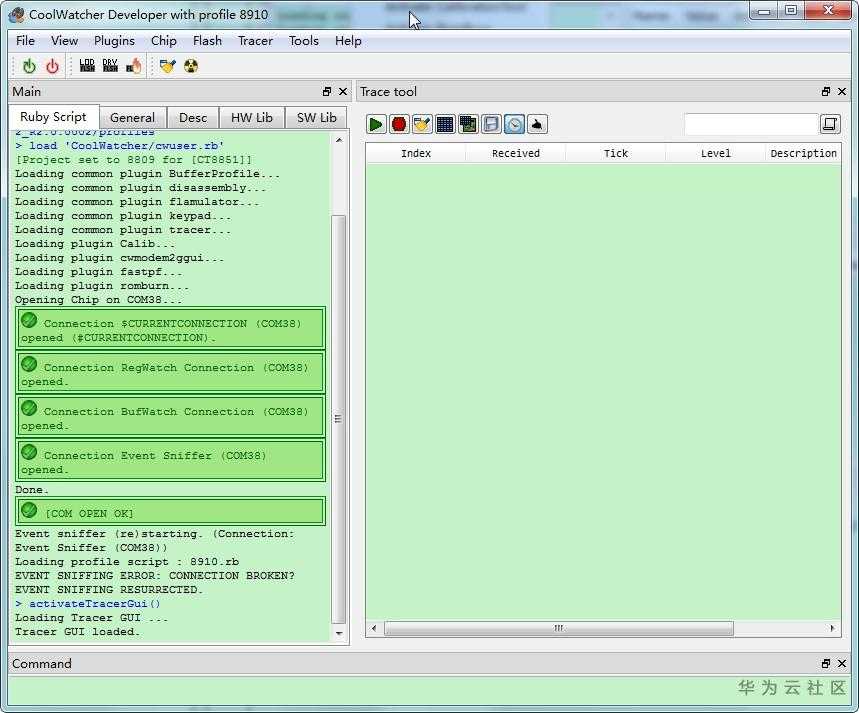Toggle the clock timestamp icon in Trace tool
Screen dimensions: 859x713
pyautogui.click(x=514, y=124)
